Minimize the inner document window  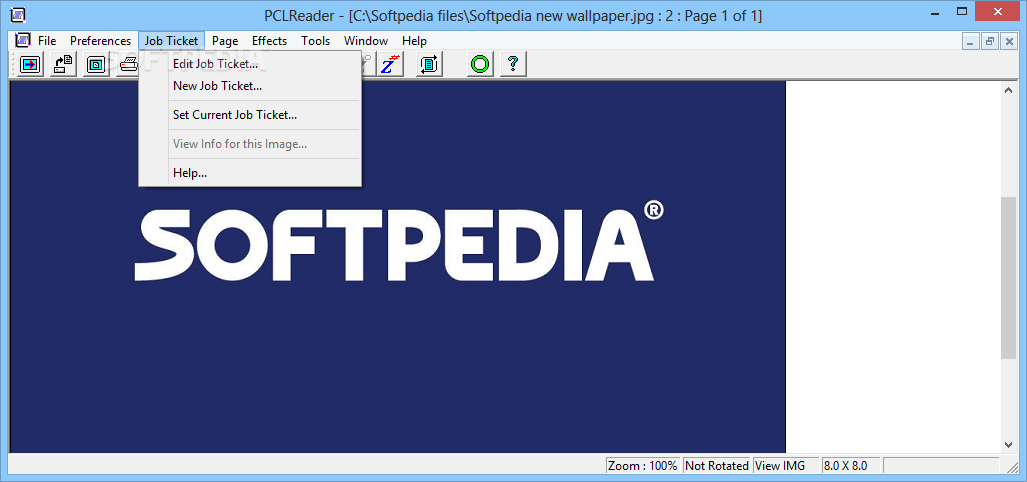pyautogui.click(x=971, y=41)
